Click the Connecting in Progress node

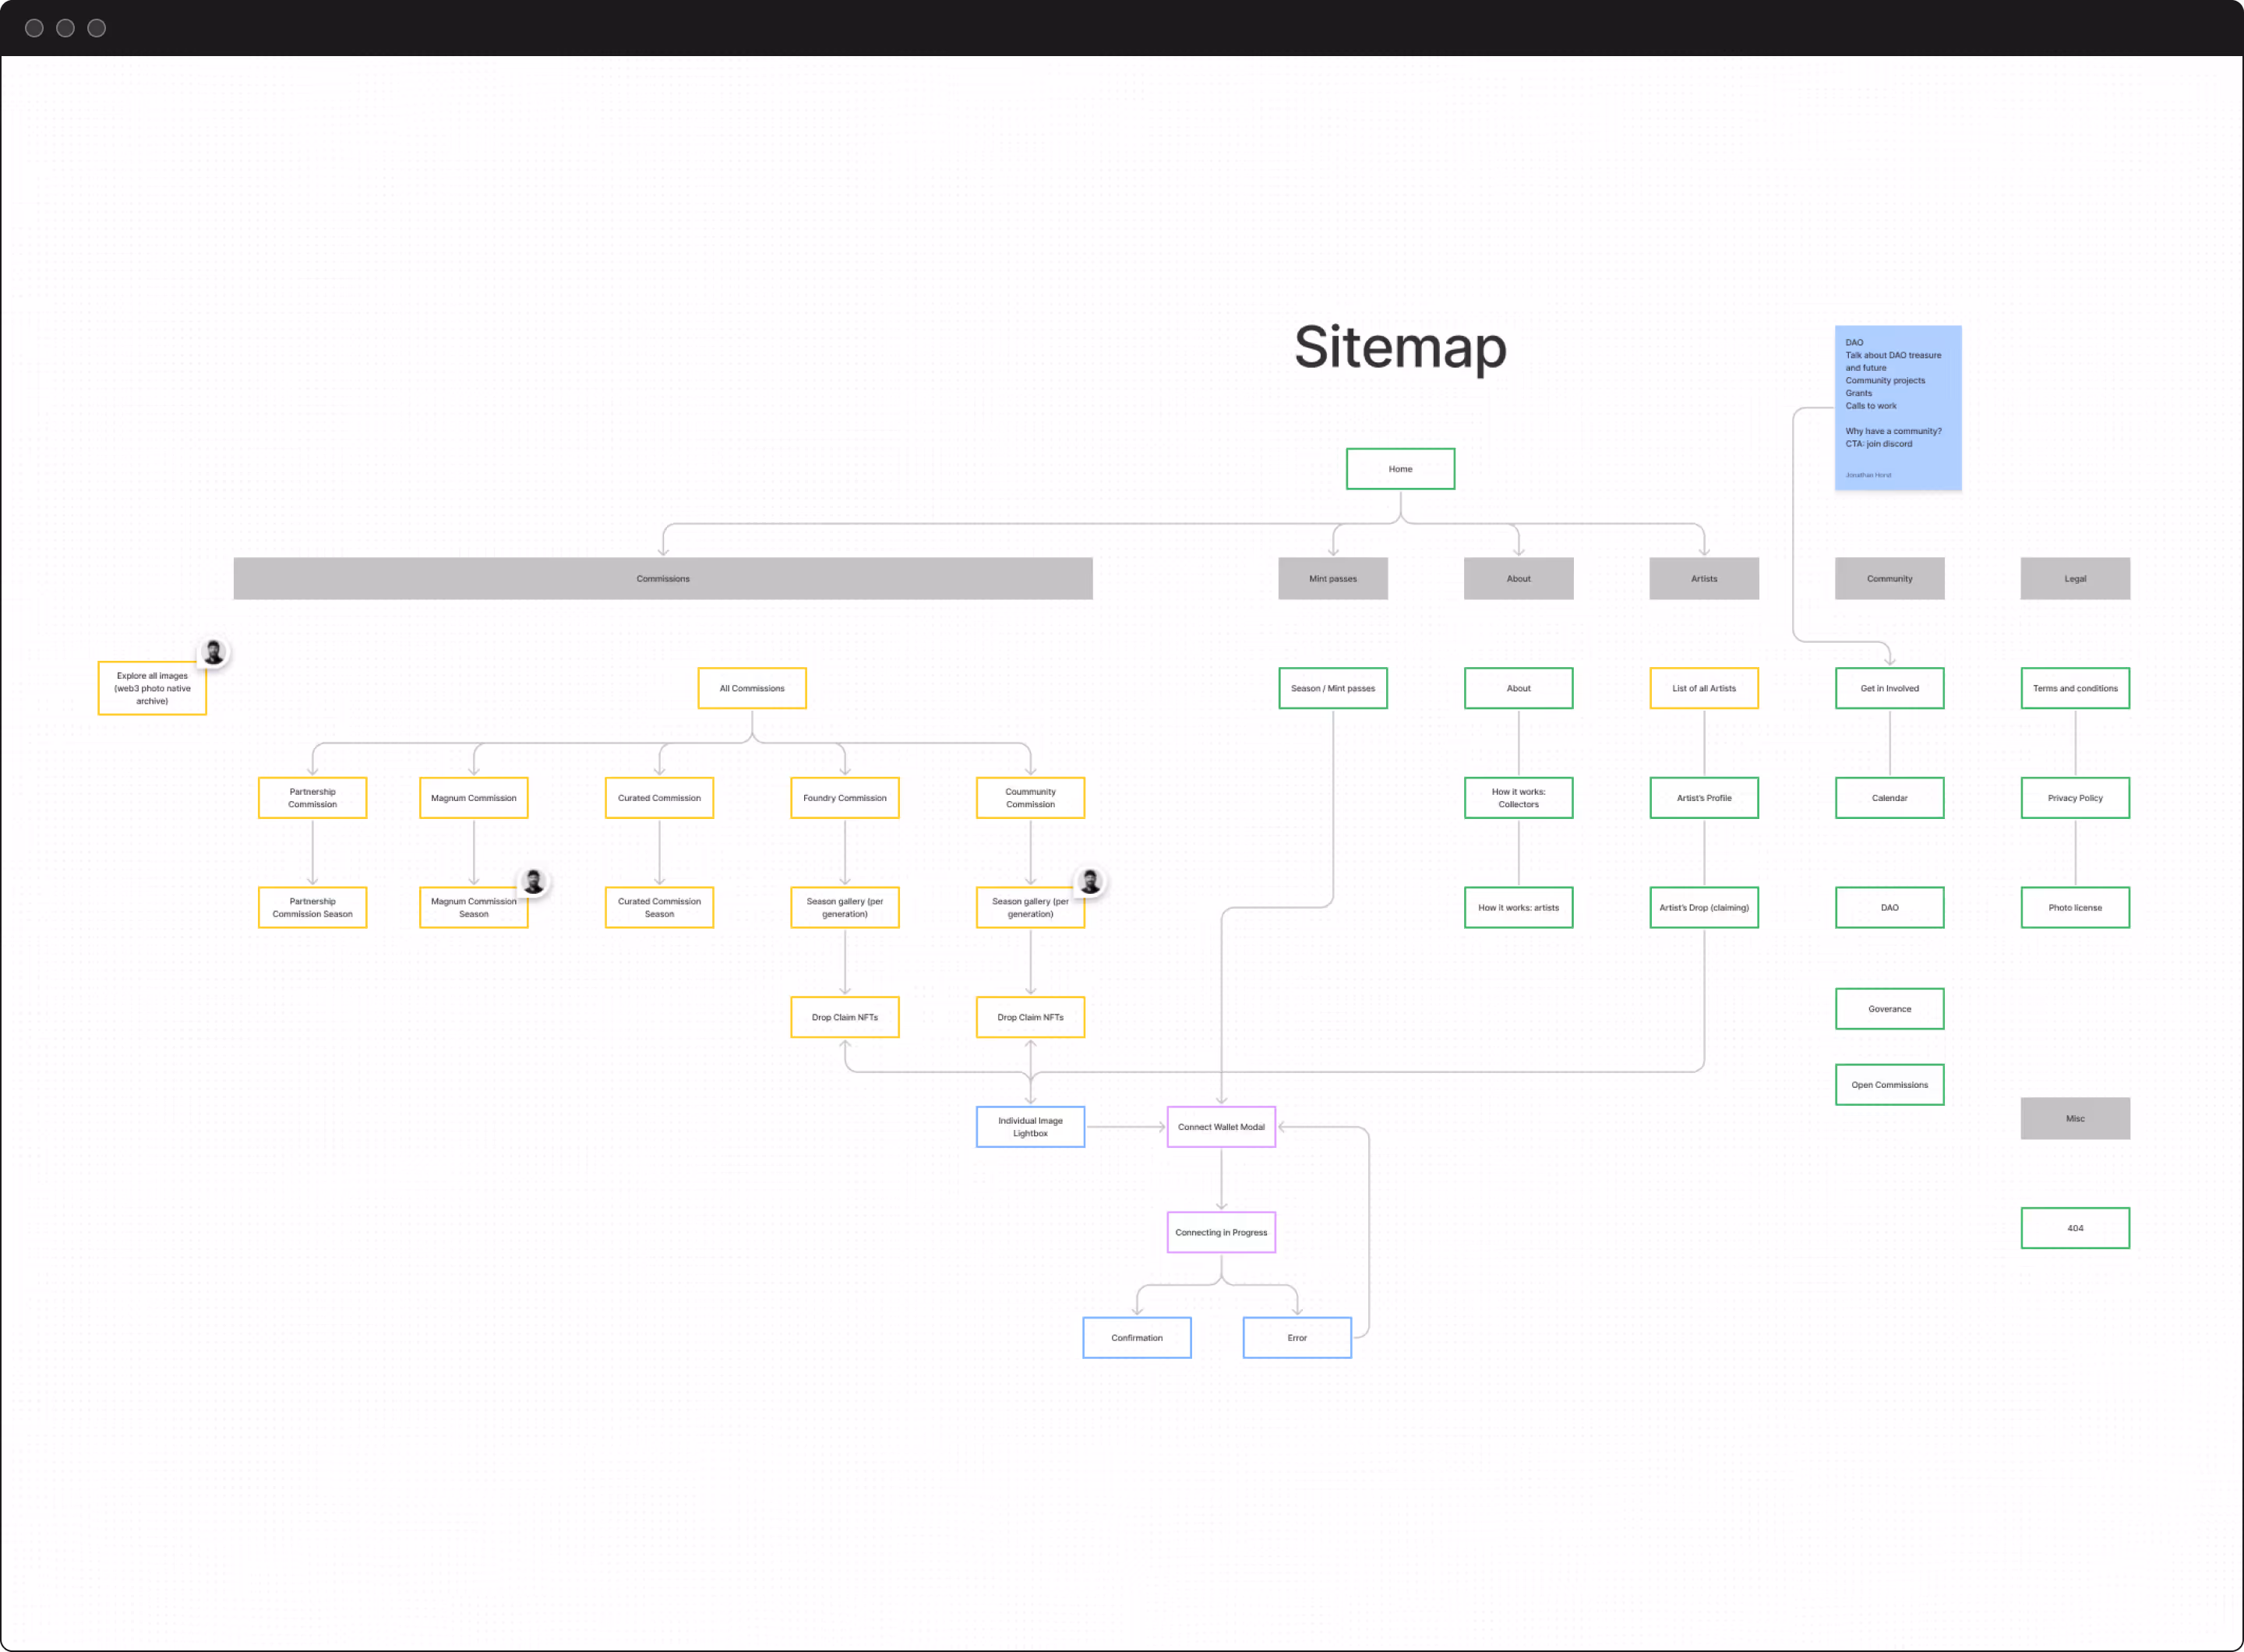coord(1220,1232)
